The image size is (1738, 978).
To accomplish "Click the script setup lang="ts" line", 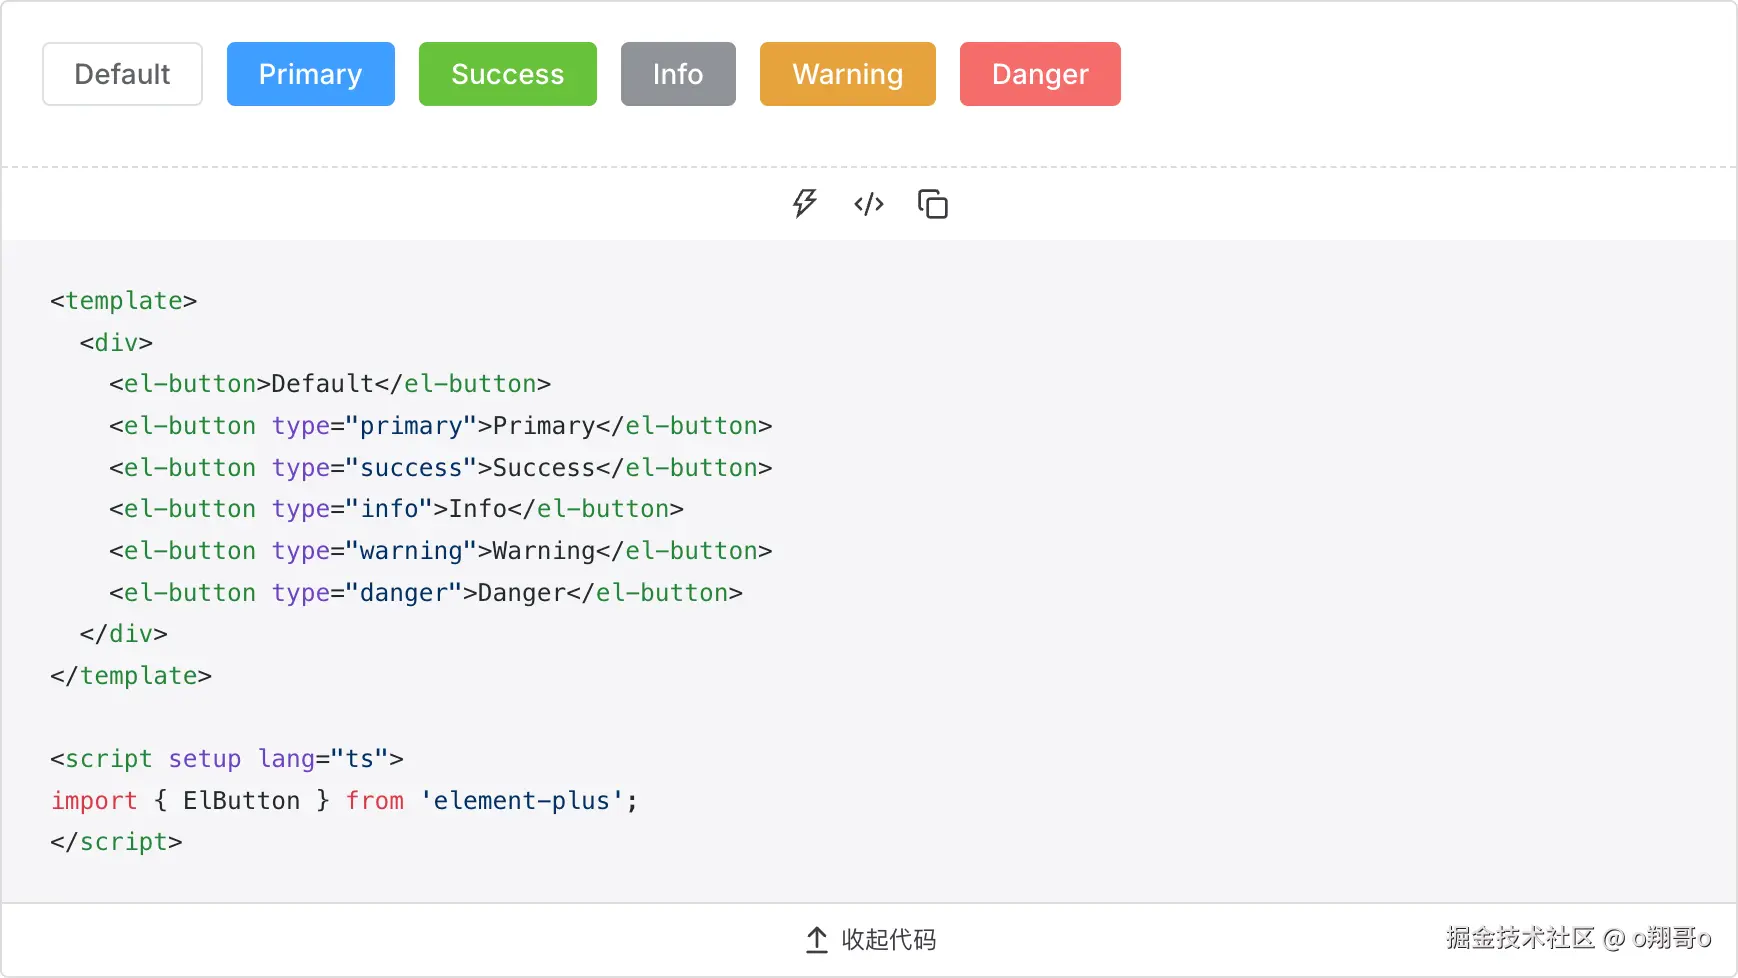I will [227, 759].
